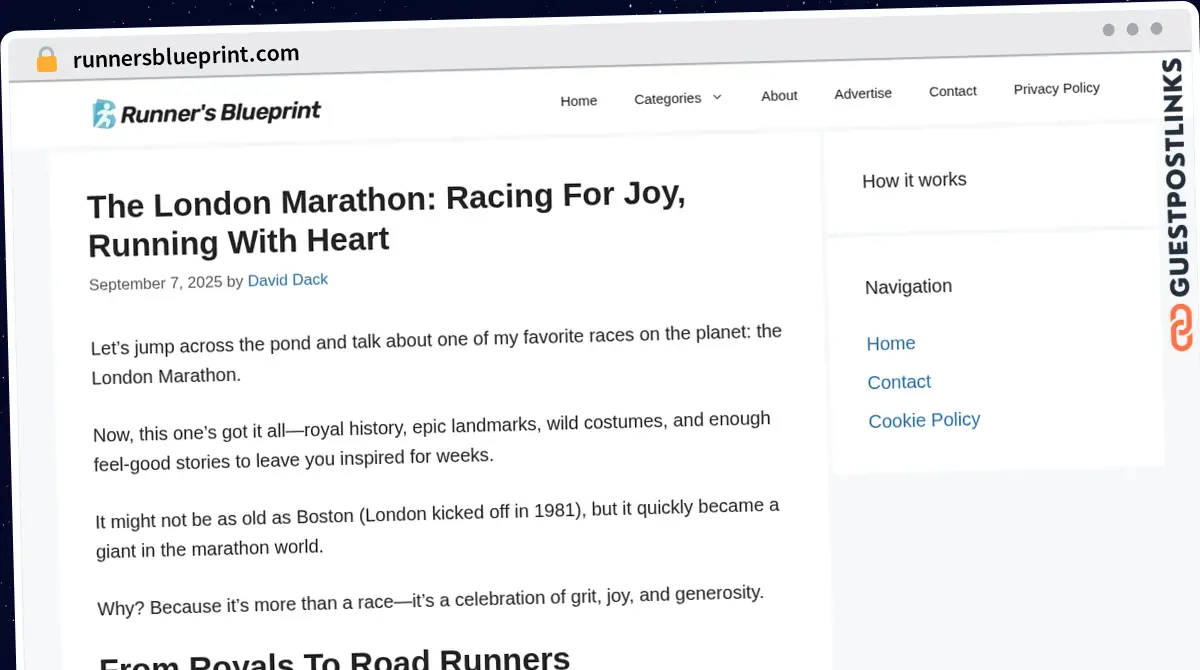Click the GUESTPOSTLINKS vertical brand text
1200x670 pixels.
[x=1179, y=178]
